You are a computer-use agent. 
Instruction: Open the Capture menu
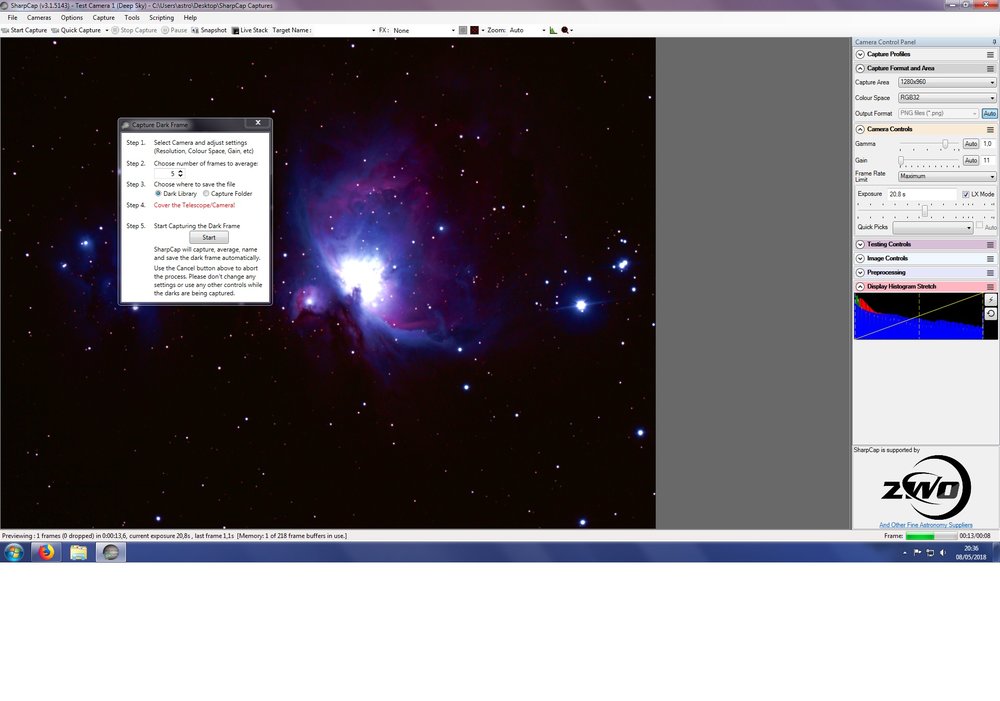coord(103,17)
